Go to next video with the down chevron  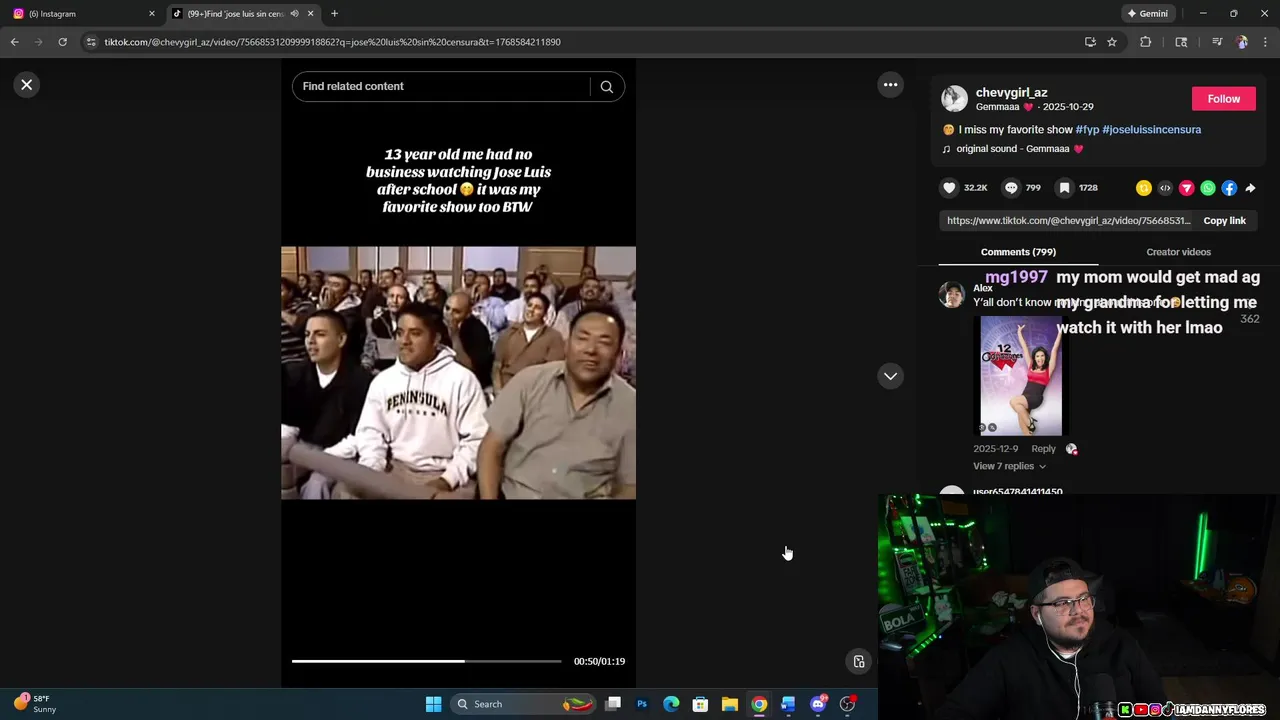(x=890, y=376)
